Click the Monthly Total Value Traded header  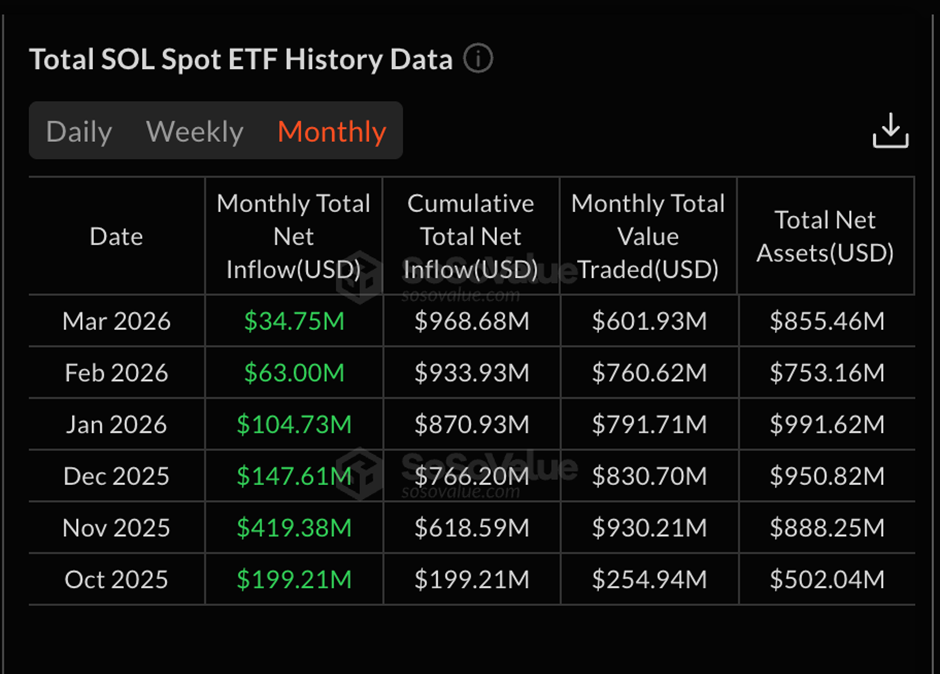coord(648,236)
